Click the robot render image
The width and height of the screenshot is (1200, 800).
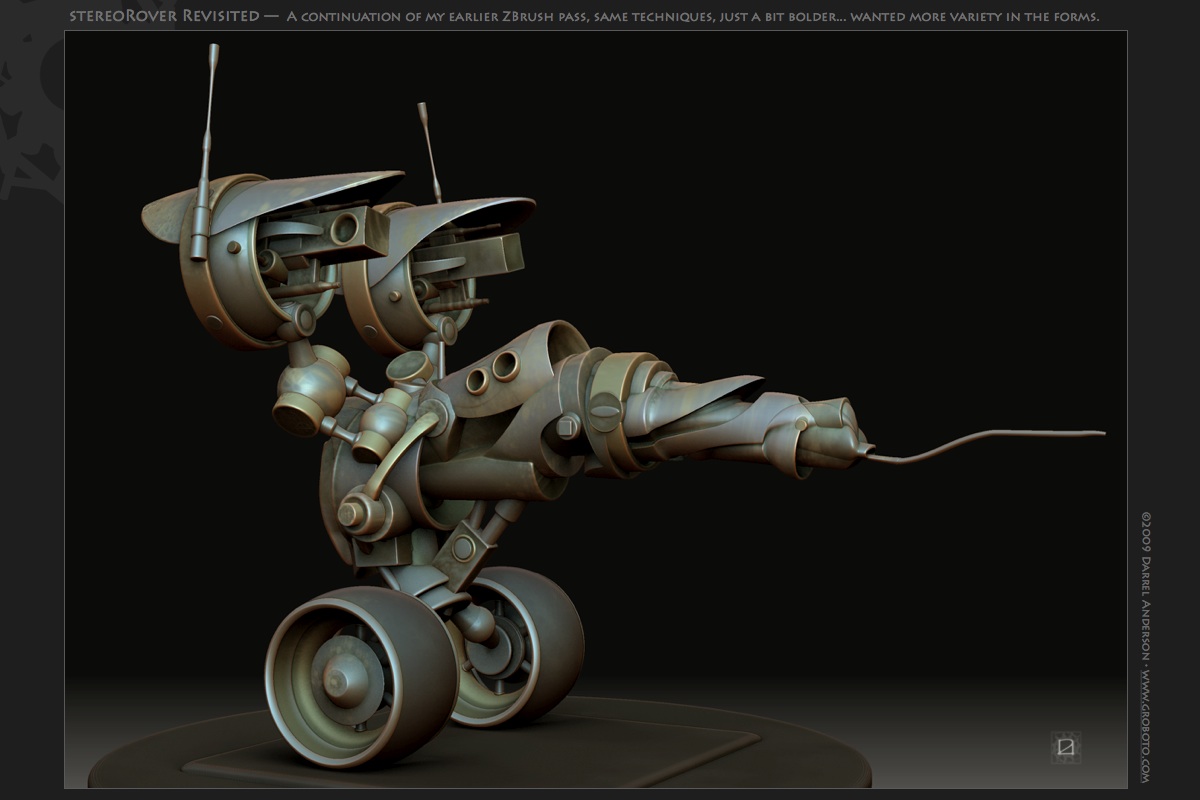point(596,409)
